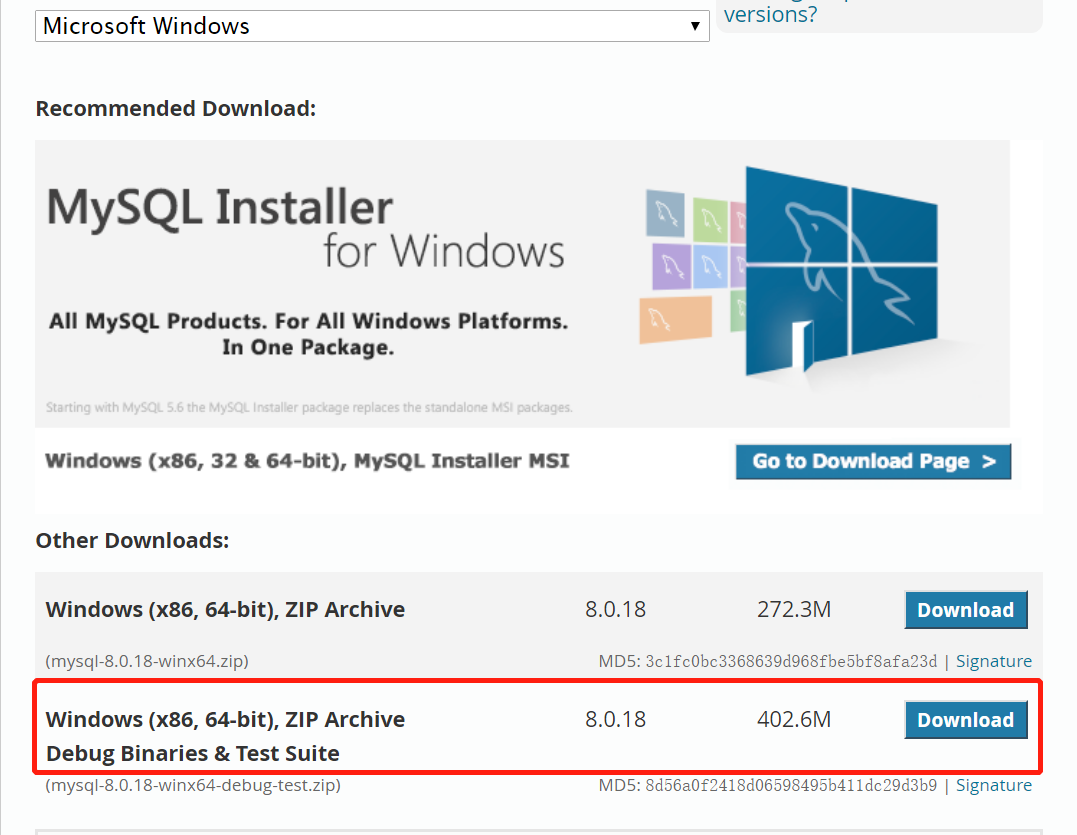The height and width of the screenshot is (835, 1077).
Task: Open Signature link for mysql-8.0.18-winx64.zip
Action: tap(994, 661)
